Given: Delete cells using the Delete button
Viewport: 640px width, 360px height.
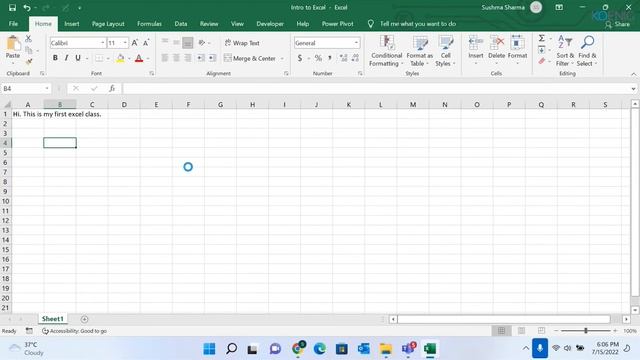Looking at the screenshot, I should (x=496, y=51).
